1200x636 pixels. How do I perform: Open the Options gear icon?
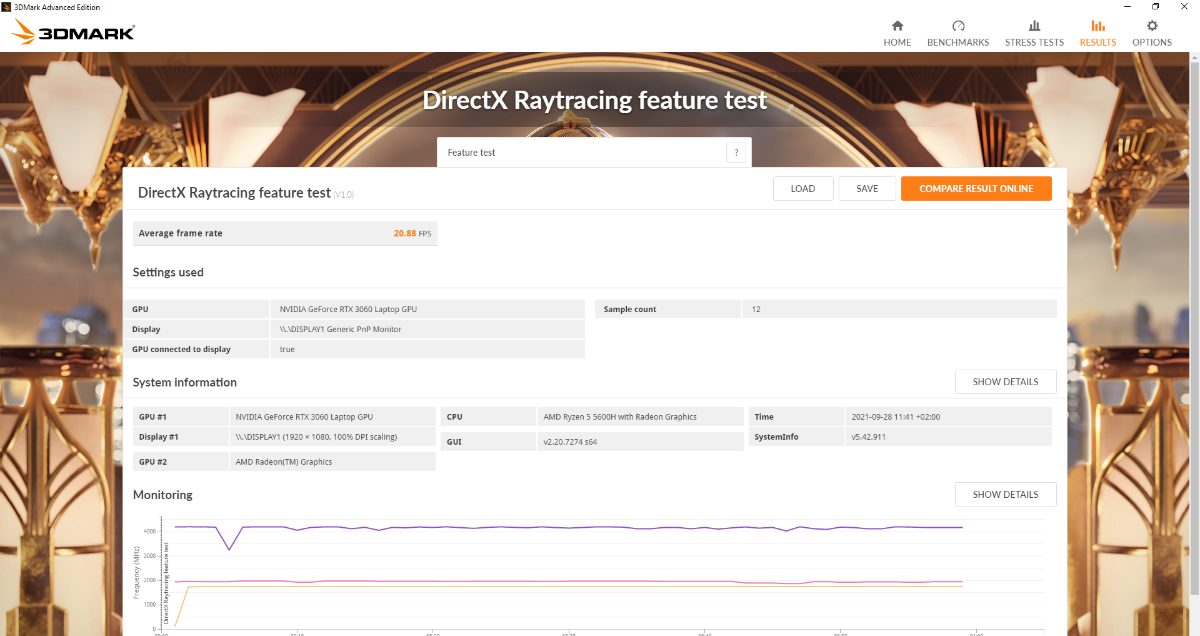tap(1152, 26)
